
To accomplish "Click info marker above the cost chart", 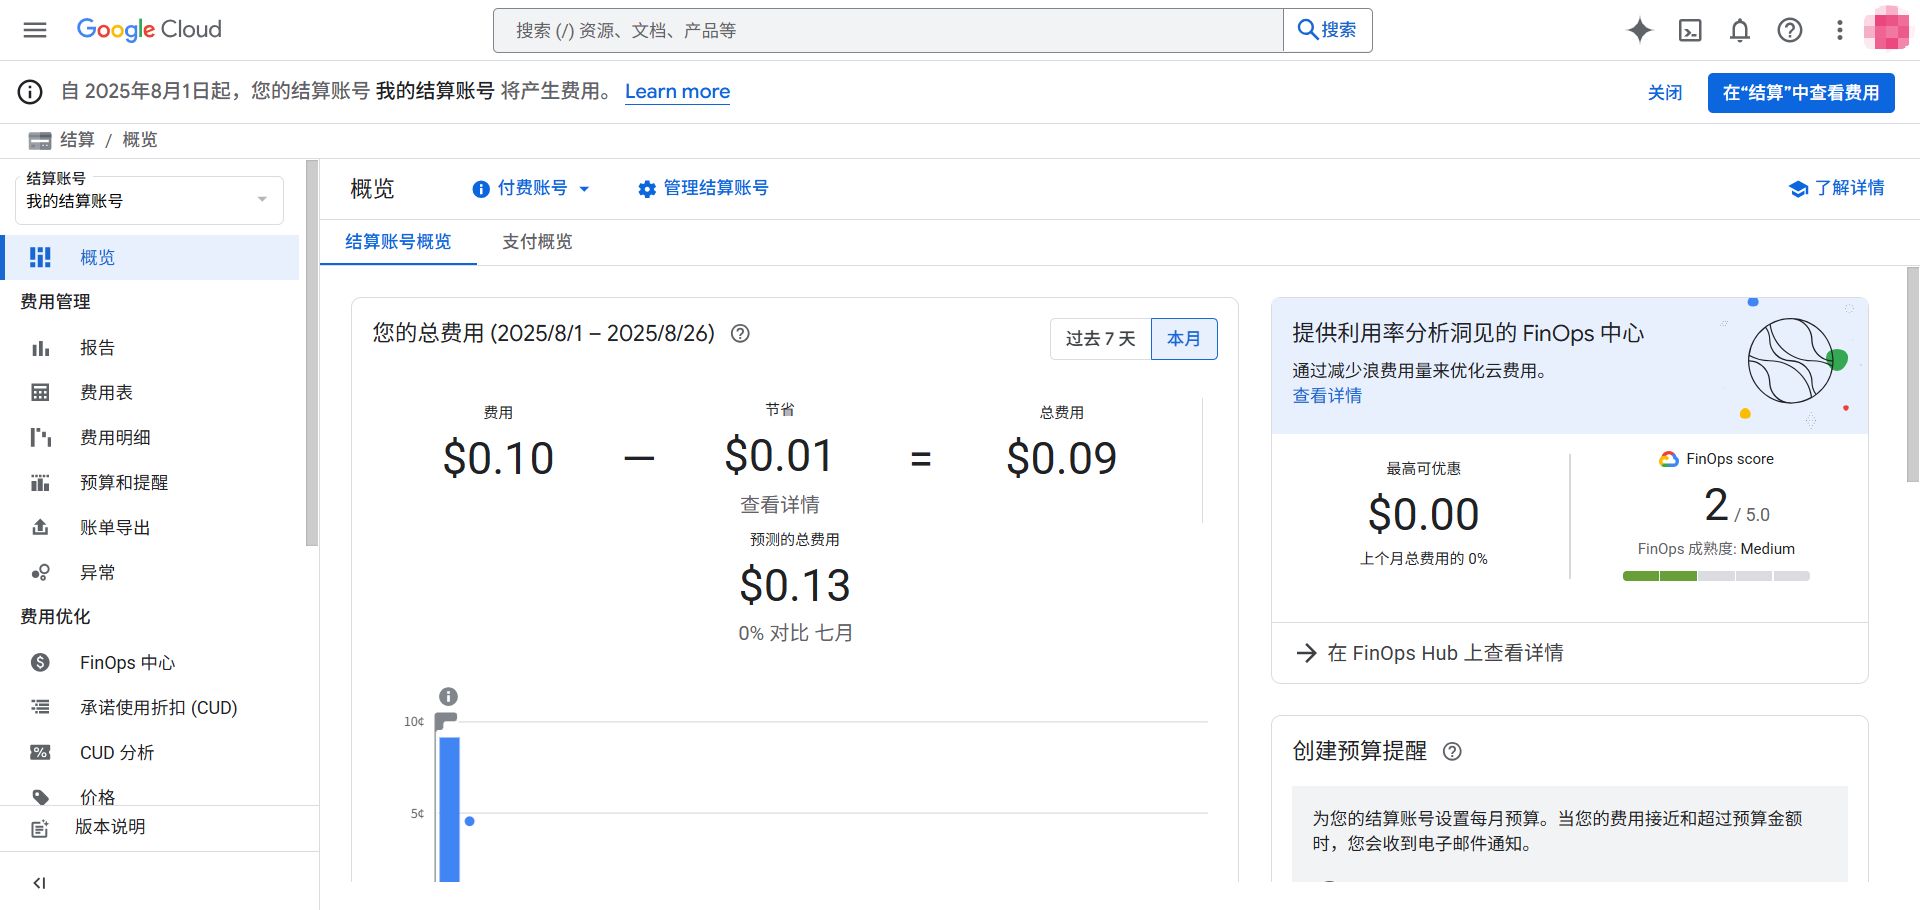I will tap(449, 696).
